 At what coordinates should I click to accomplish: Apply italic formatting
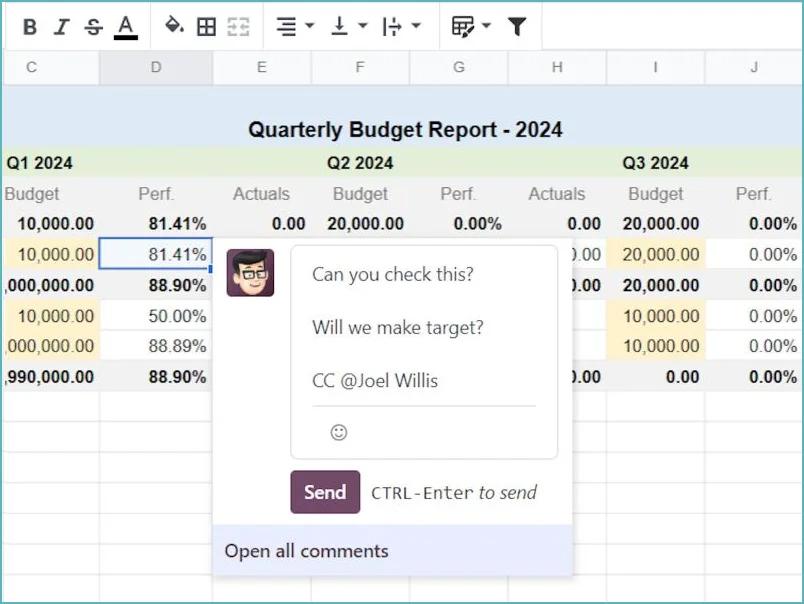[61, 26]
